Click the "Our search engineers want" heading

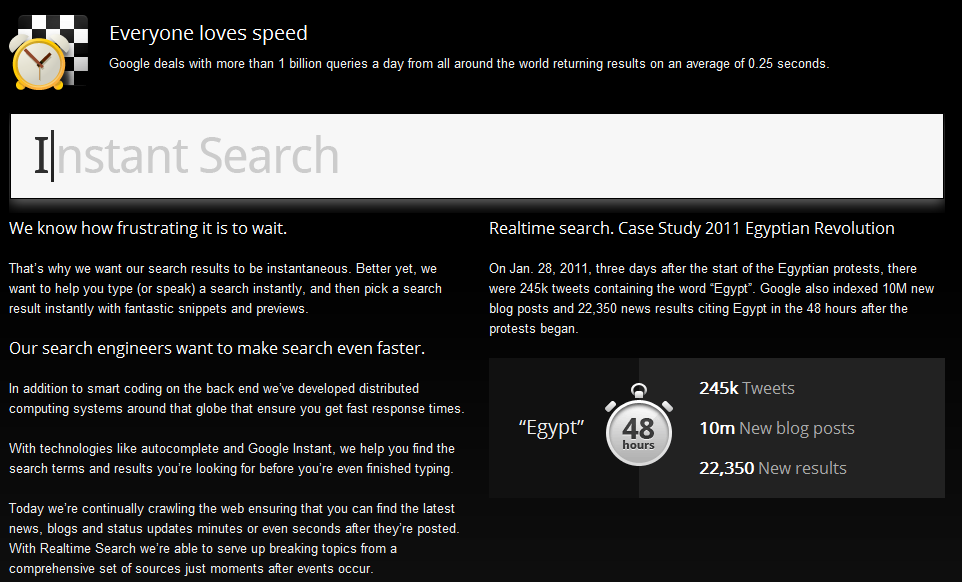point(217,348)
